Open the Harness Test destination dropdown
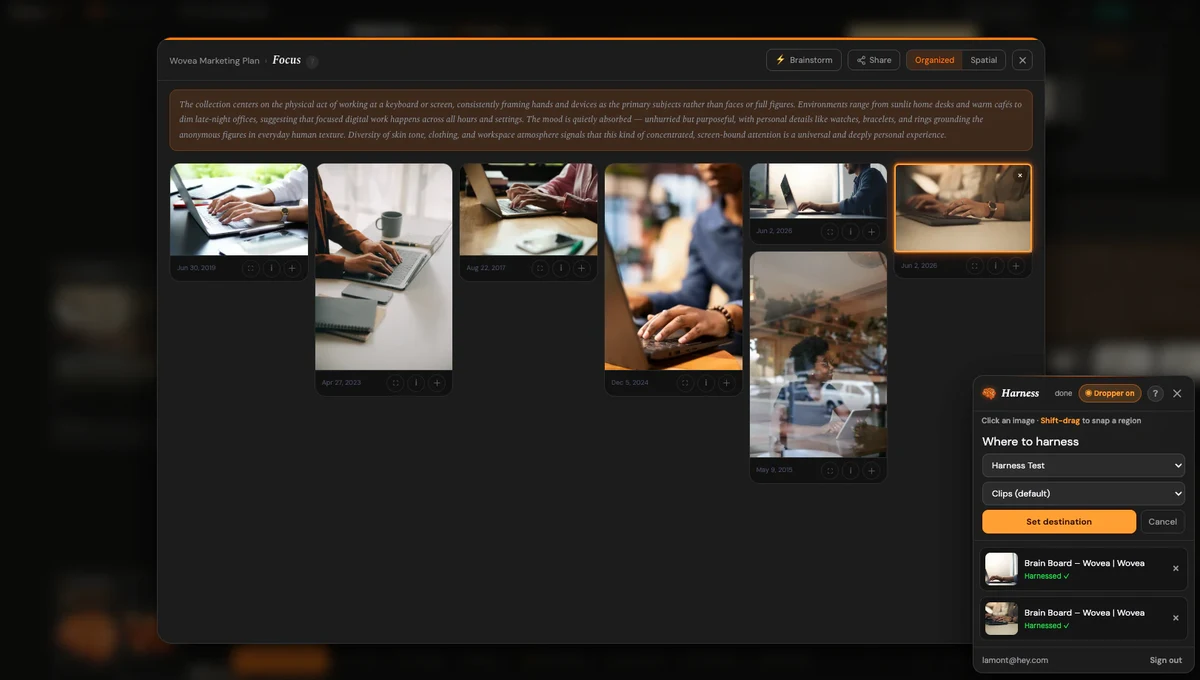 click(x=1083, y=465)
